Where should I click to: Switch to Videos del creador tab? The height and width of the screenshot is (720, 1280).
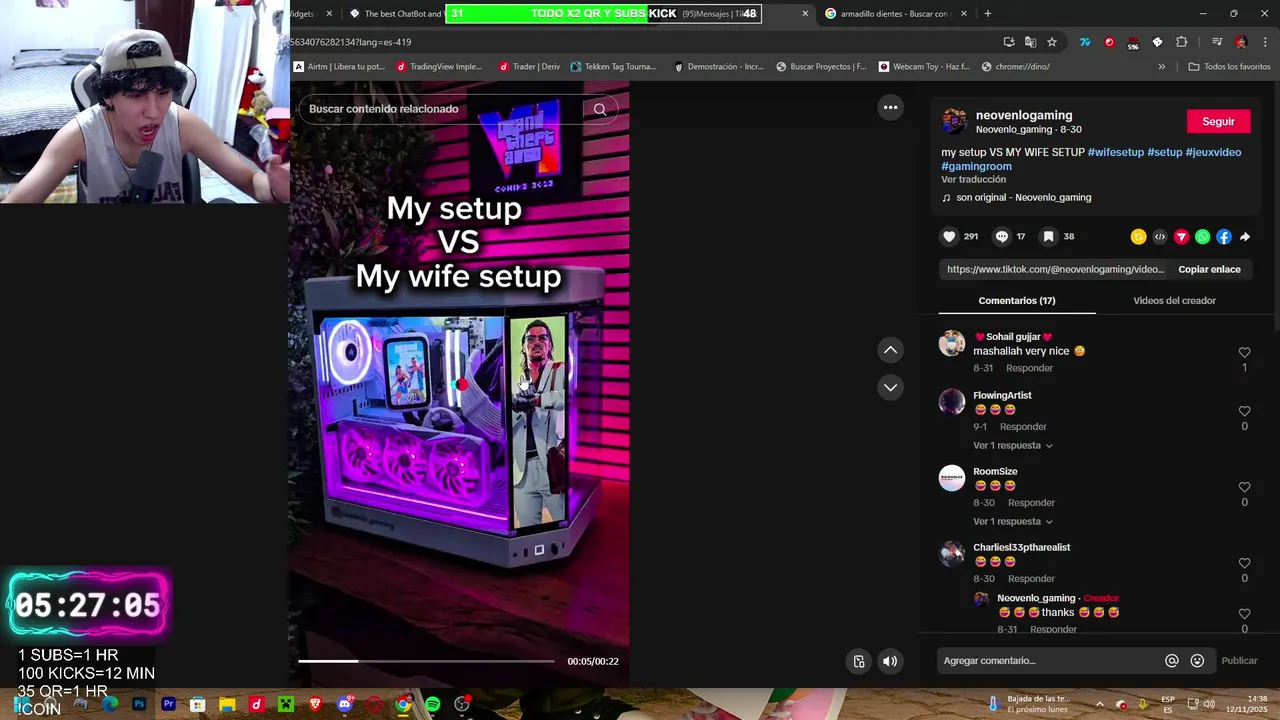point(1174,301)
